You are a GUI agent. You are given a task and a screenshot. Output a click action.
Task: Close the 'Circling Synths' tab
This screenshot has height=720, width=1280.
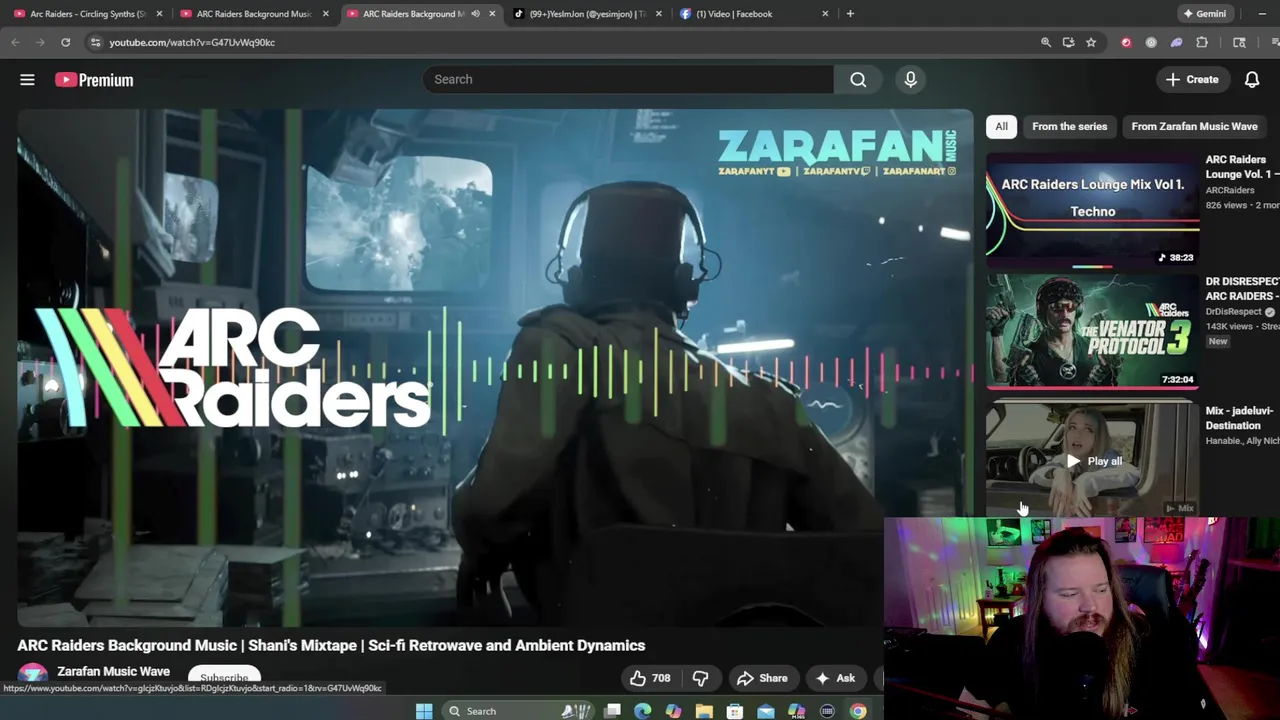tap(159, 14)
